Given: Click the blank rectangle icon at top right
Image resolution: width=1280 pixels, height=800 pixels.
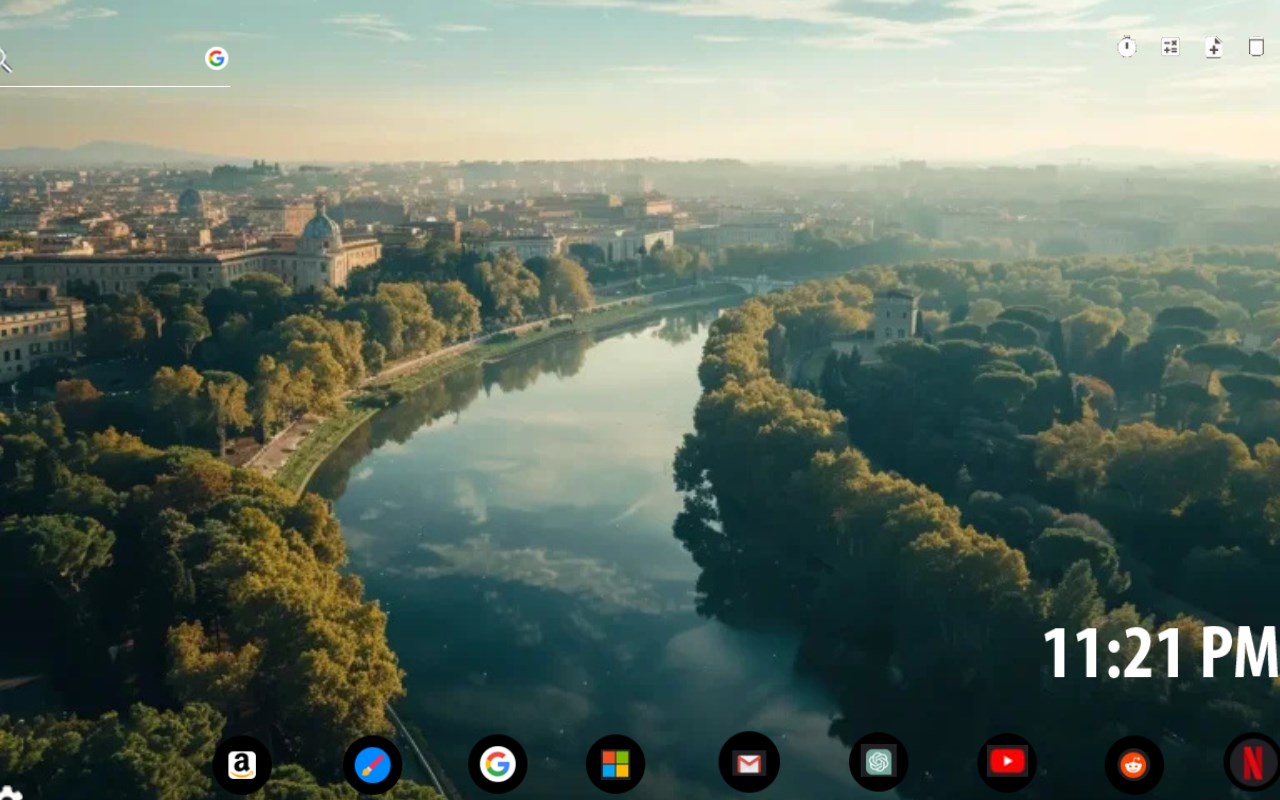Looking at the screenshot, I should tap(1256, 47).
